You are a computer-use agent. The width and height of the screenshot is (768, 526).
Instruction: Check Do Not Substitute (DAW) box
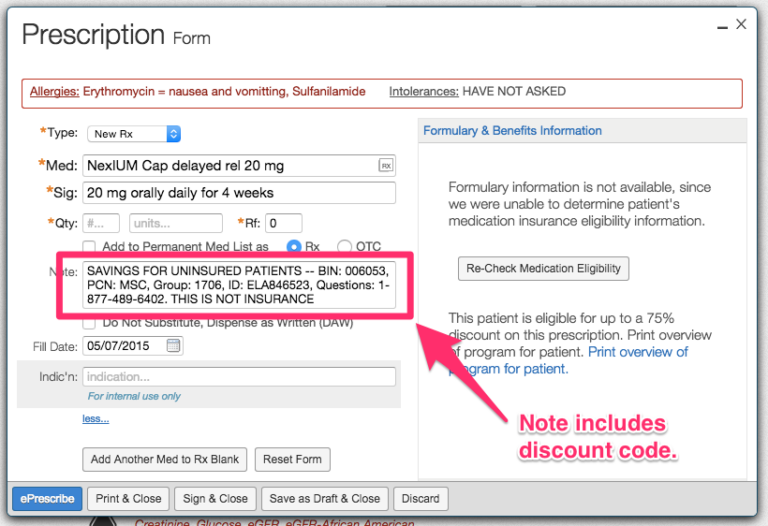(x=89, y=323)
